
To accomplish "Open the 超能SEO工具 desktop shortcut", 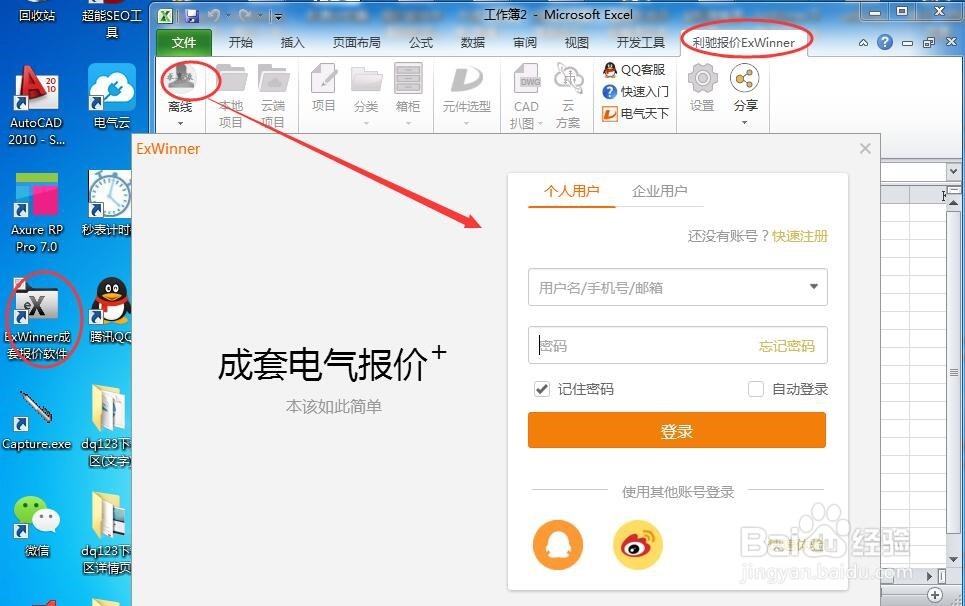I will click(x=111, y=20).
